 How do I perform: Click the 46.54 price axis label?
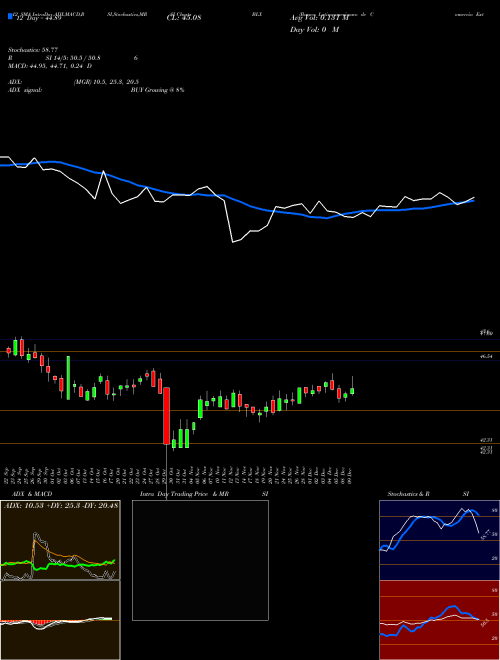click(486, 356)
